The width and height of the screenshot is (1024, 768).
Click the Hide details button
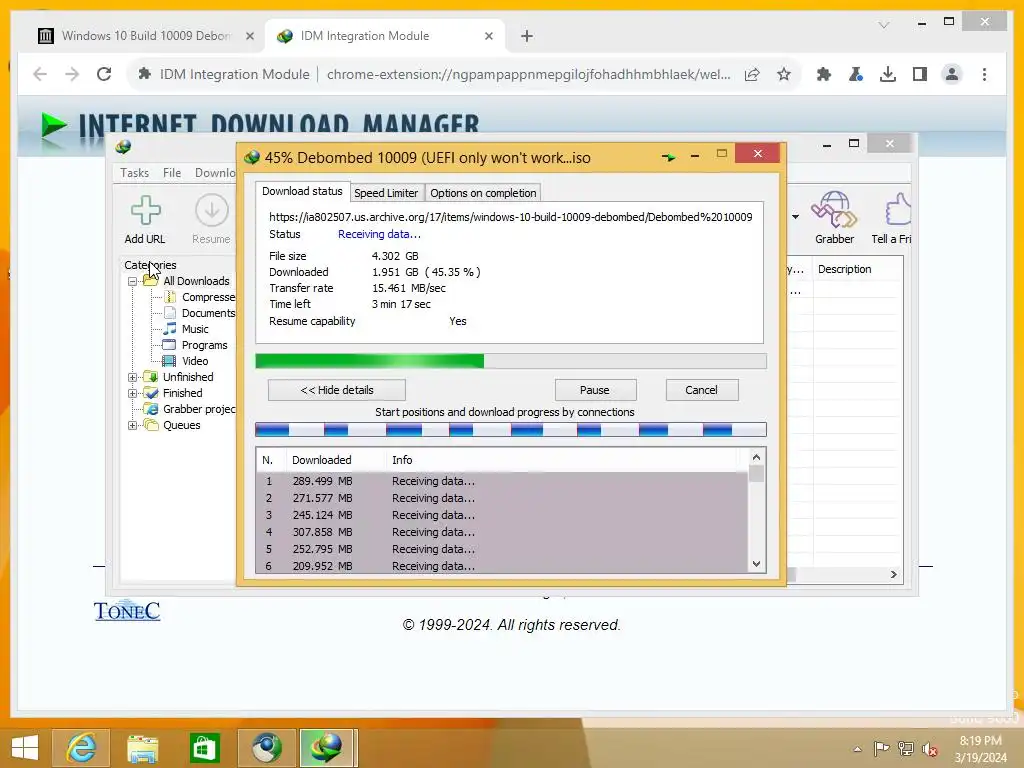336,390
